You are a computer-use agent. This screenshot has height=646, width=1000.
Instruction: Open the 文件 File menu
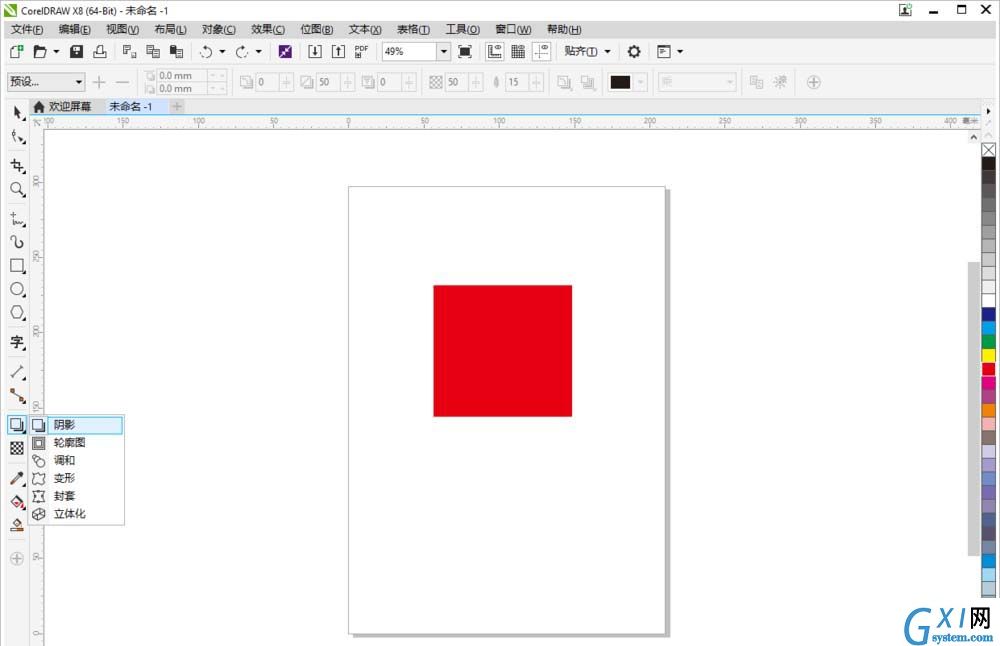click(x=27, y=29)
